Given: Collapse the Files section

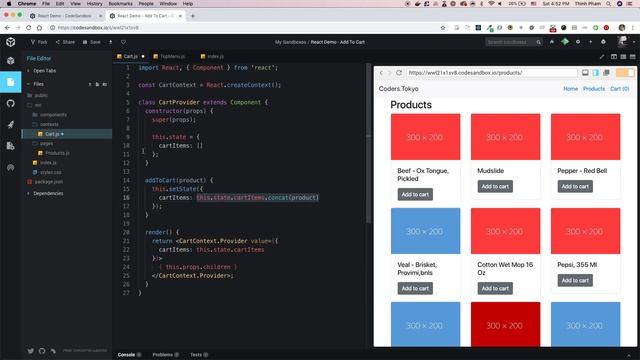Looking at the screenshot, I should click(38, 84).
